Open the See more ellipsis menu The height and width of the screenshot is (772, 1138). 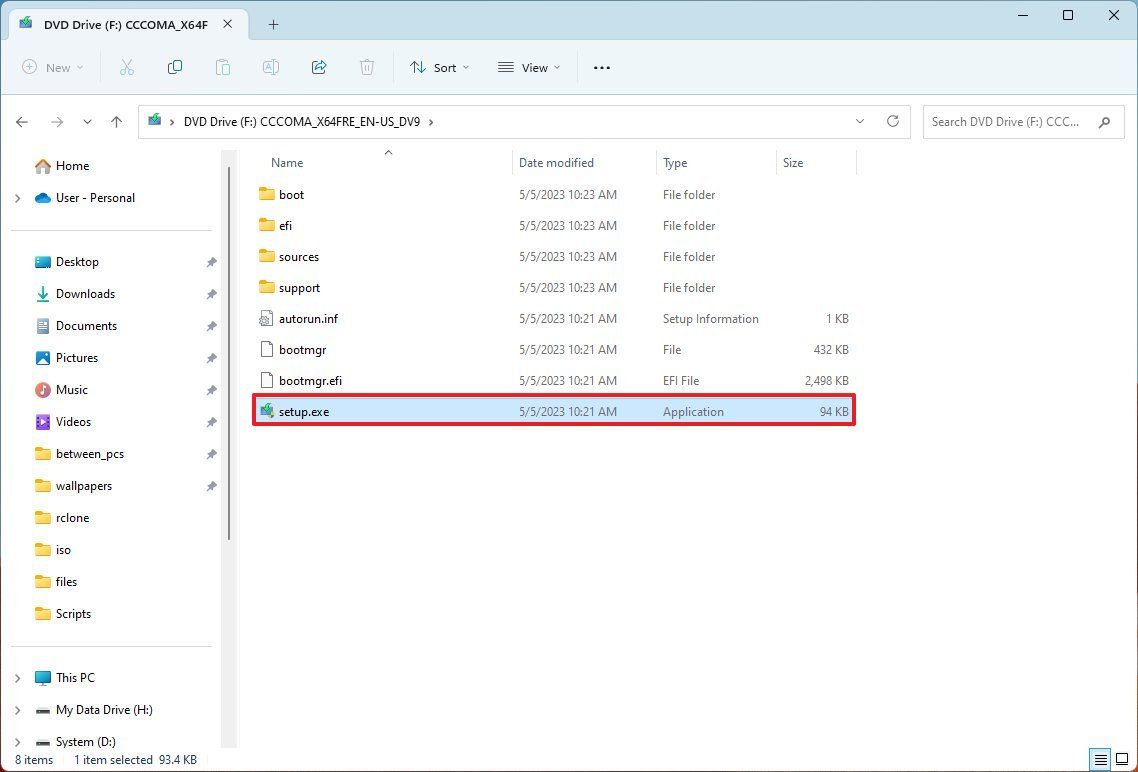coord(601,67)
